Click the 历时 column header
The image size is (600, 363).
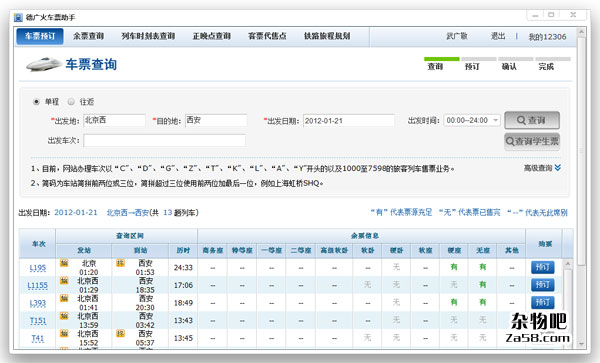[x=183, y=251]
